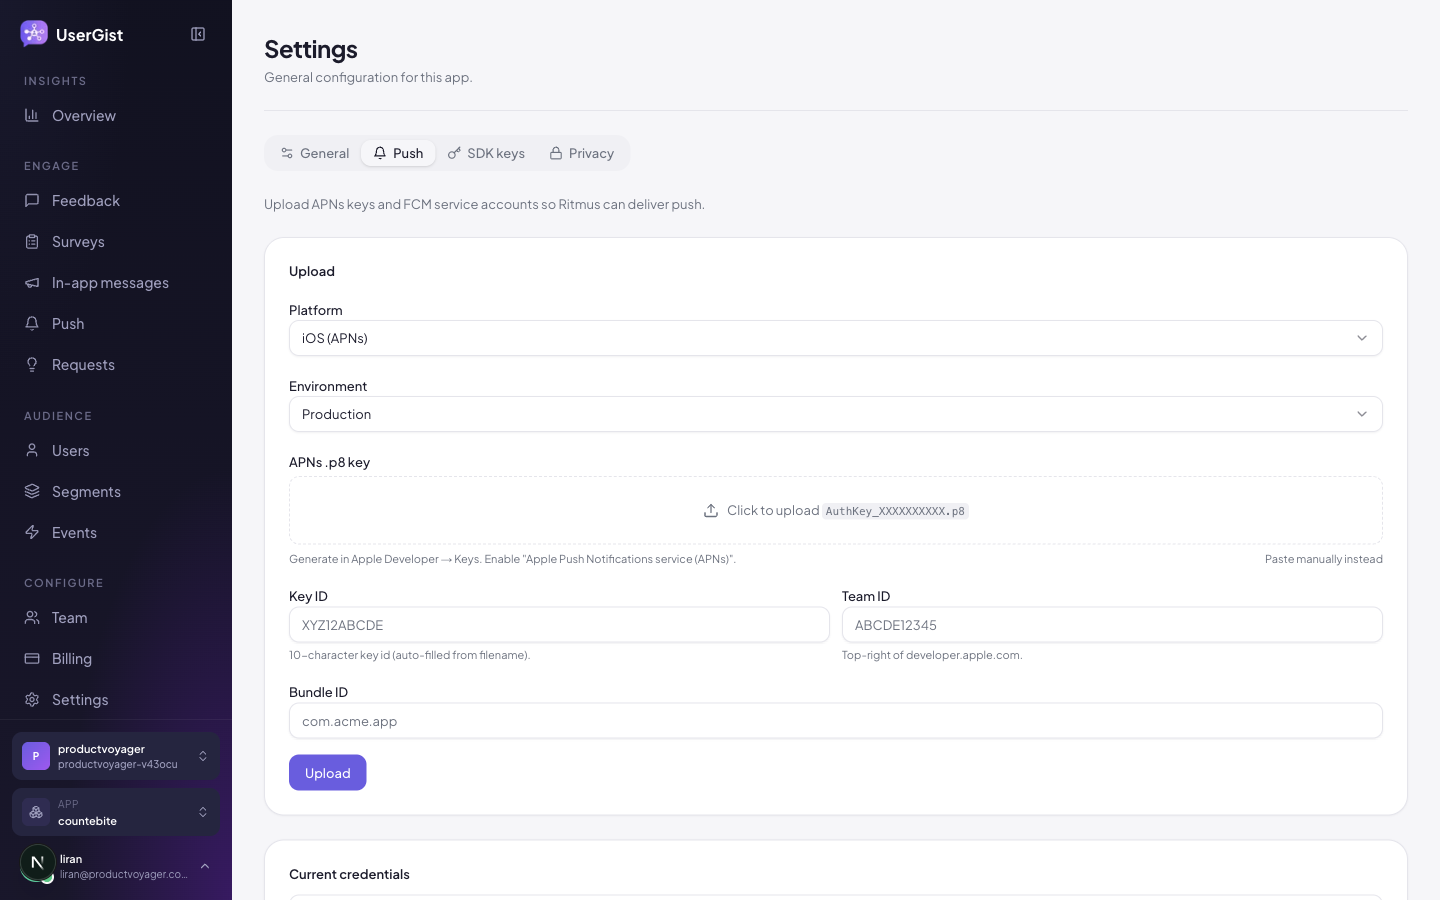Click the Settings page title
Screen dimensions: 1440x900
(311, 49)
